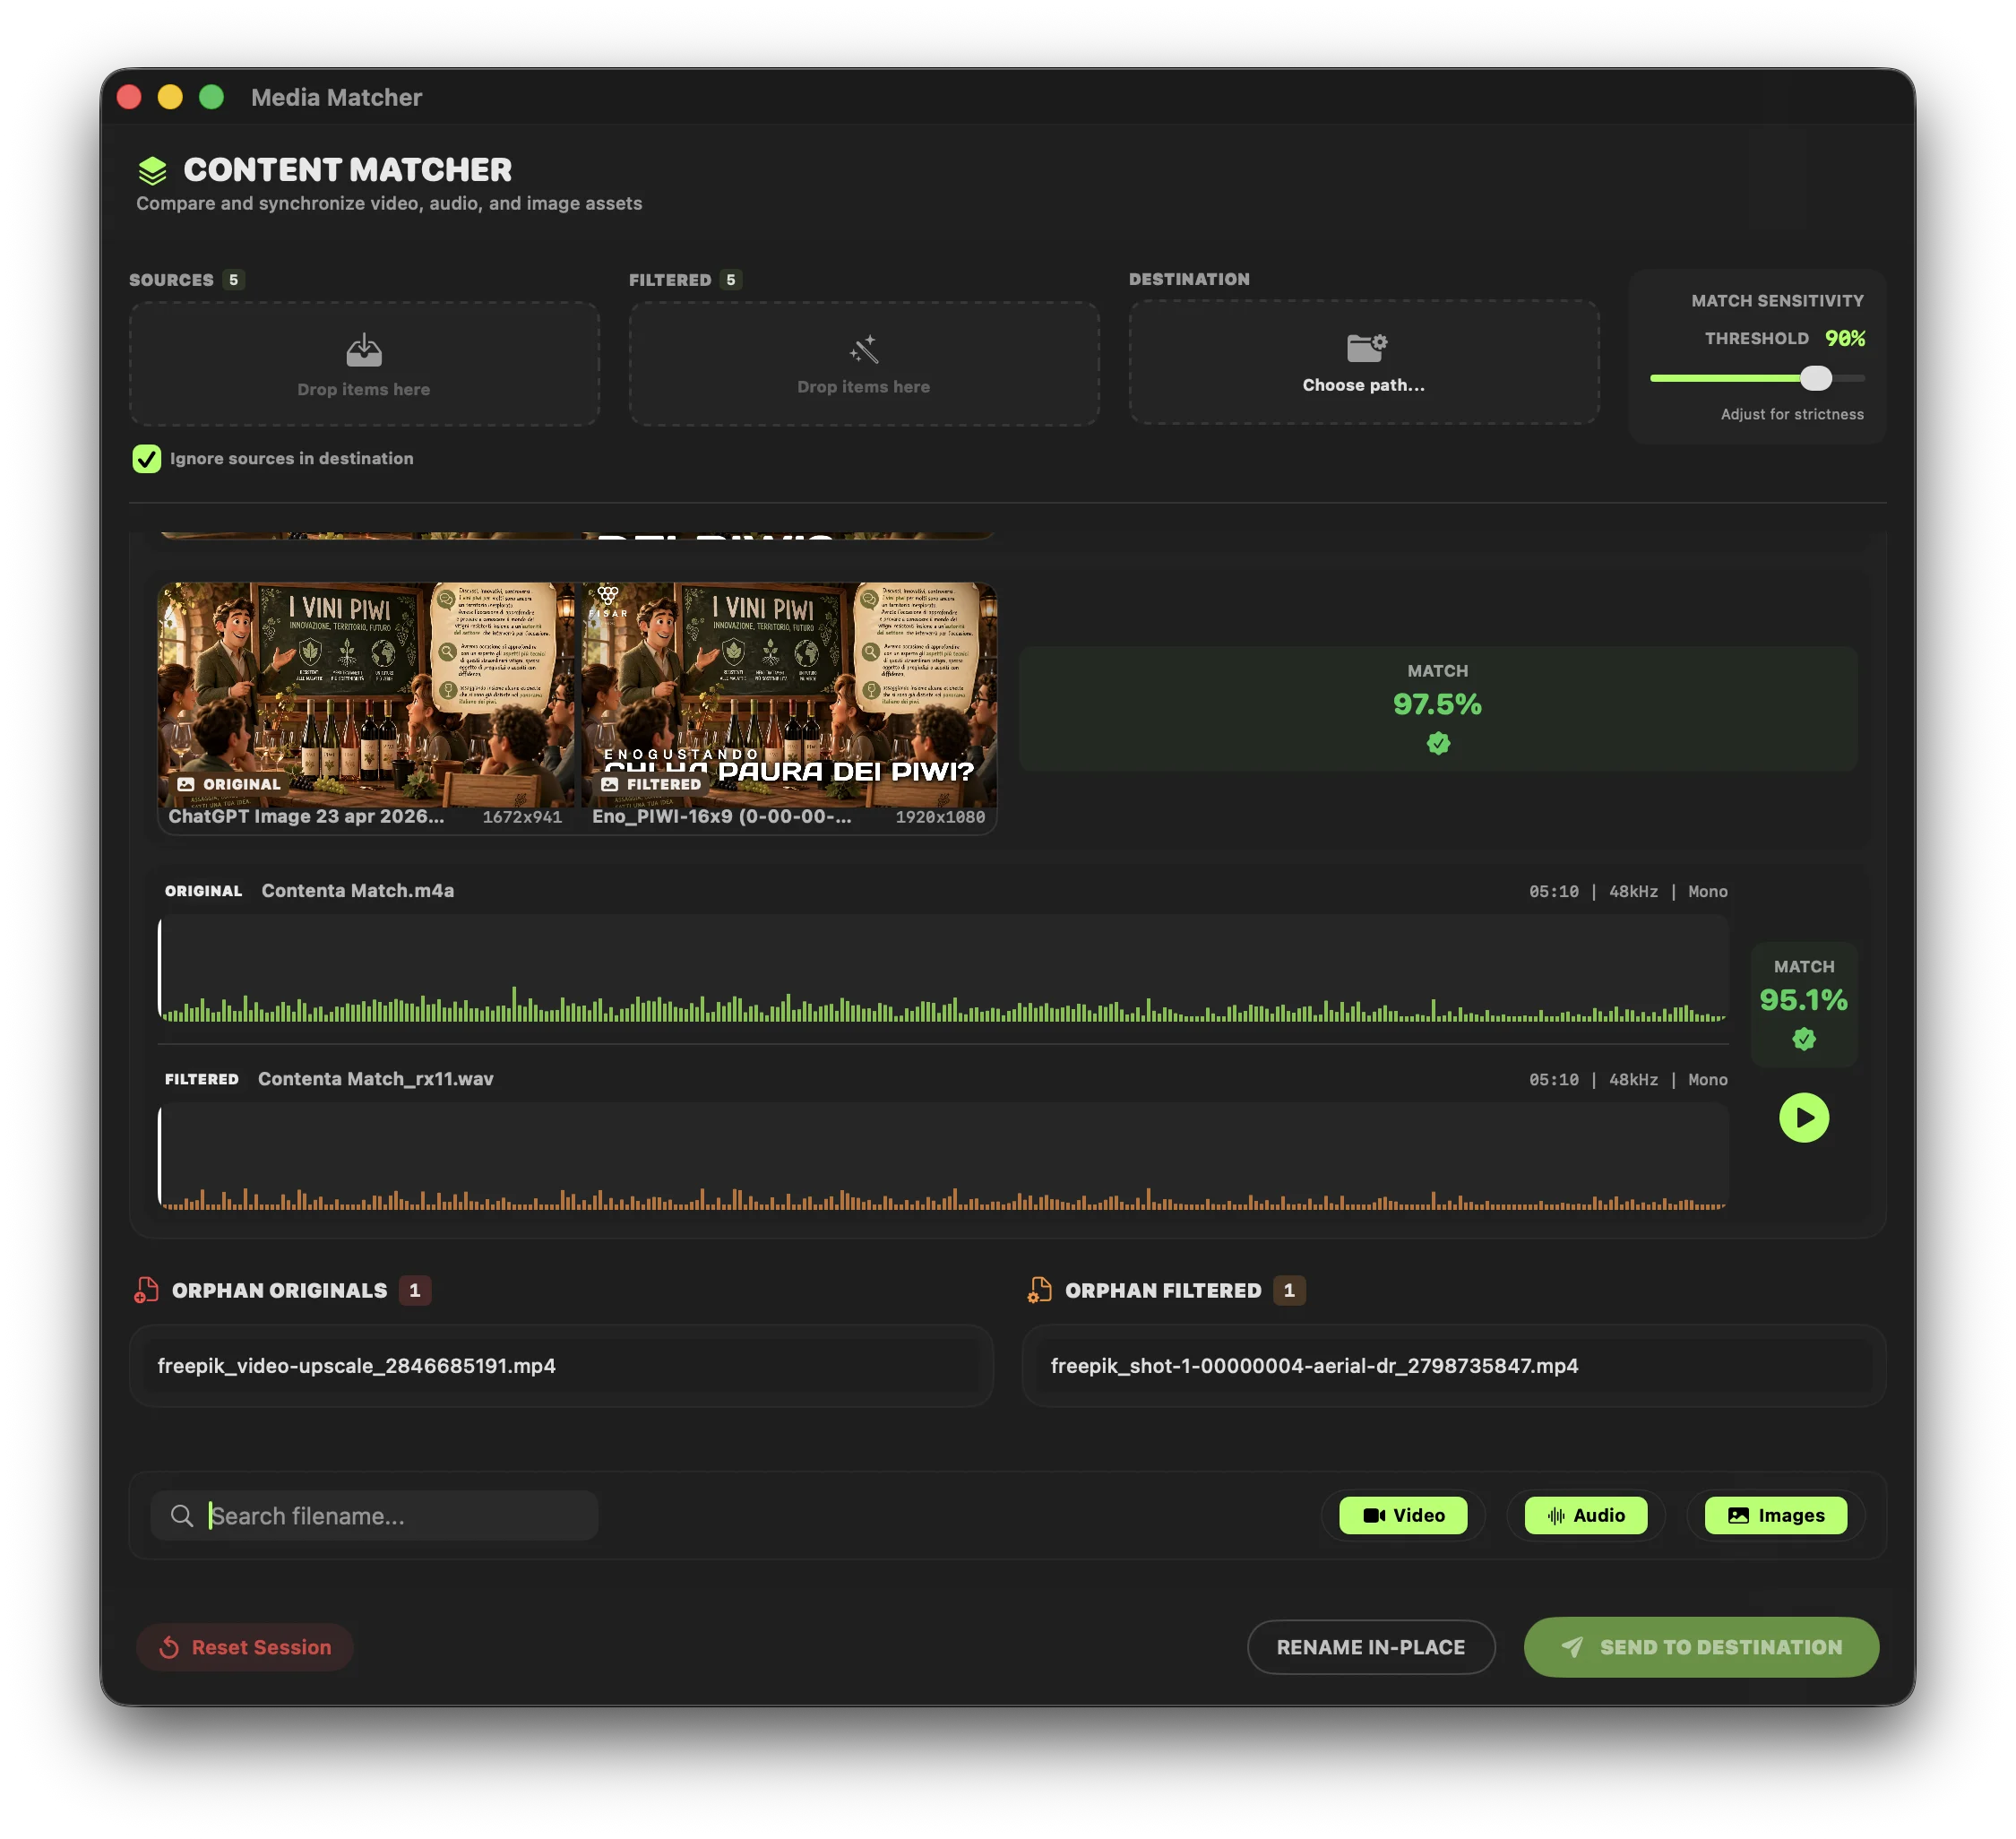Screen dimensions: 2016x1839
Task: Click the ChatGPT Image 23 apr 2026 filename
Action: [306, 816]
